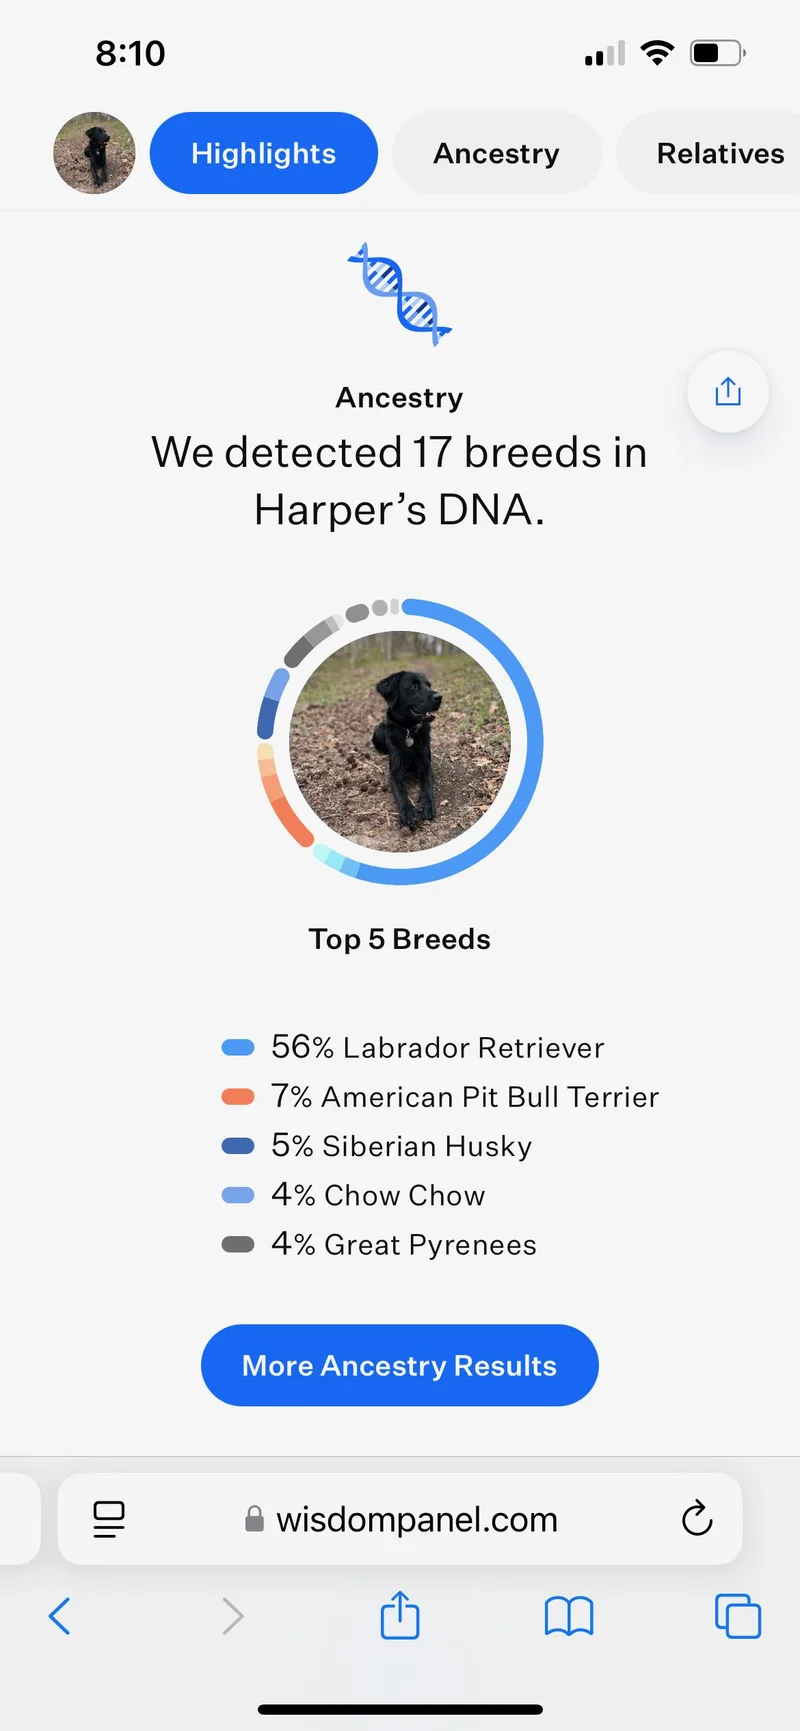Click the wisdompanel.com address field
800x1731 pixels.
tap(400, 1519)
